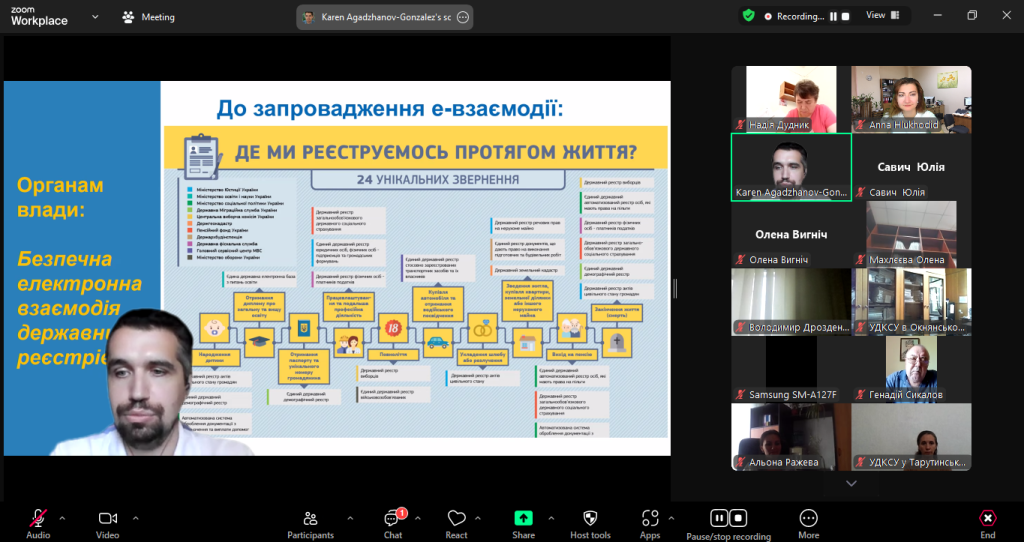Toggle the Video camera button
The height and width of the screenshot is (542, 1024).
pyautogui.click(x=108, y=518)
